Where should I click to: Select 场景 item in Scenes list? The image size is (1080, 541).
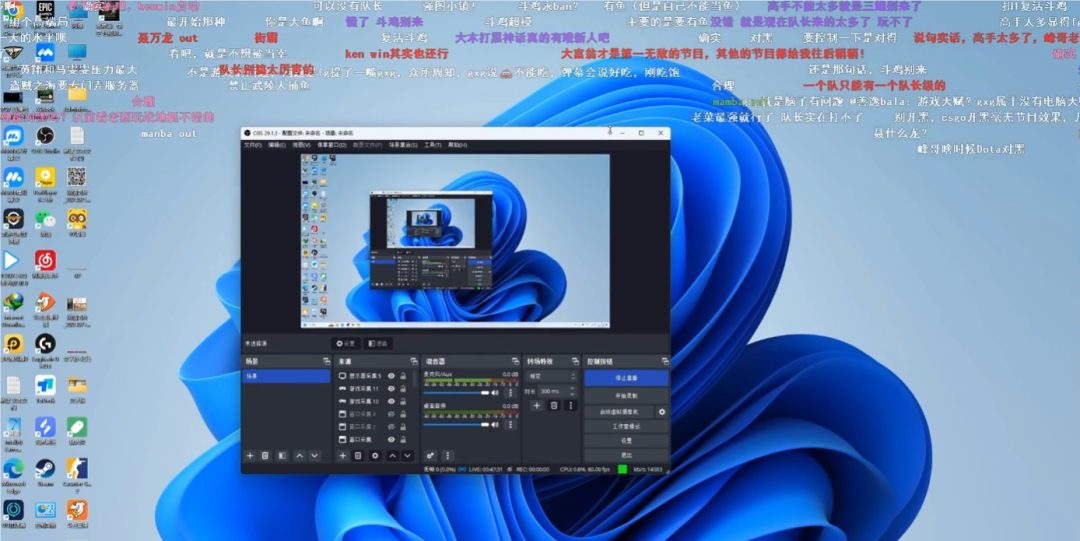point(287,376)
